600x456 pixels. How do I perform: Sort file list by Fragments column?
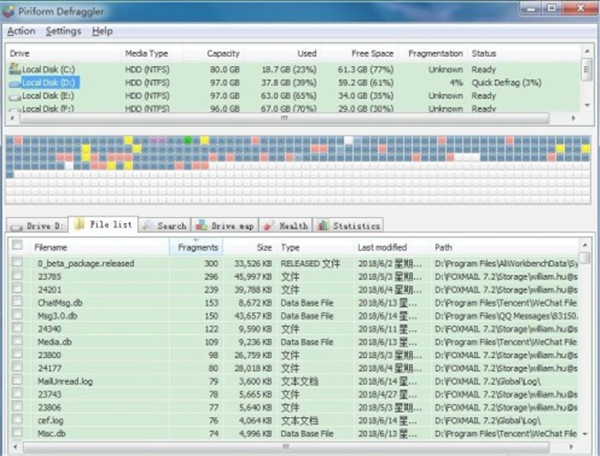point(197,246)
